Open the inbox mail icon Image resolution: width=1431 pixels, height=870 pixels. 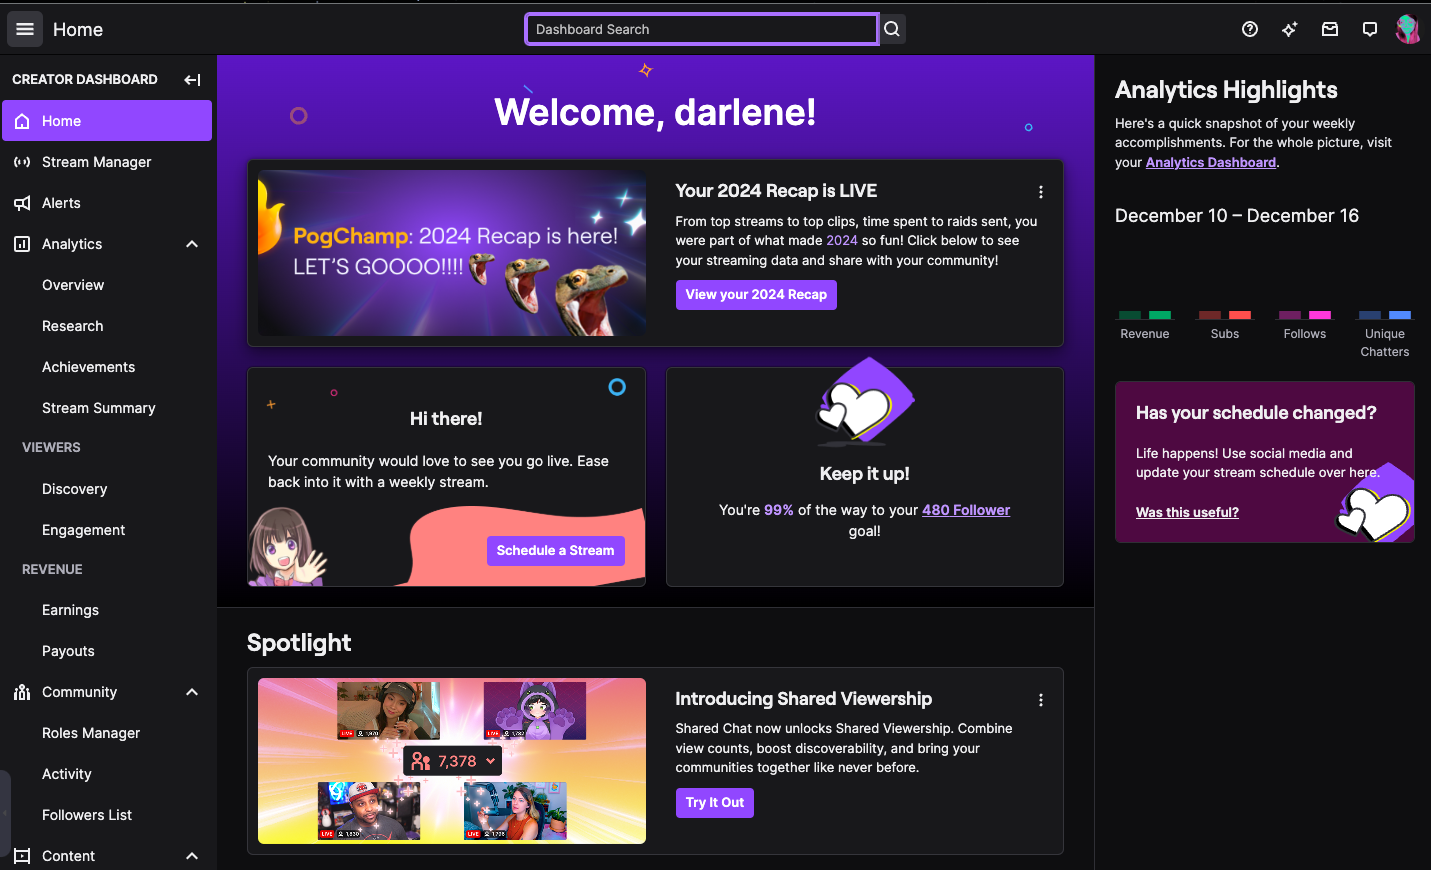click(x=1329, y=29)
